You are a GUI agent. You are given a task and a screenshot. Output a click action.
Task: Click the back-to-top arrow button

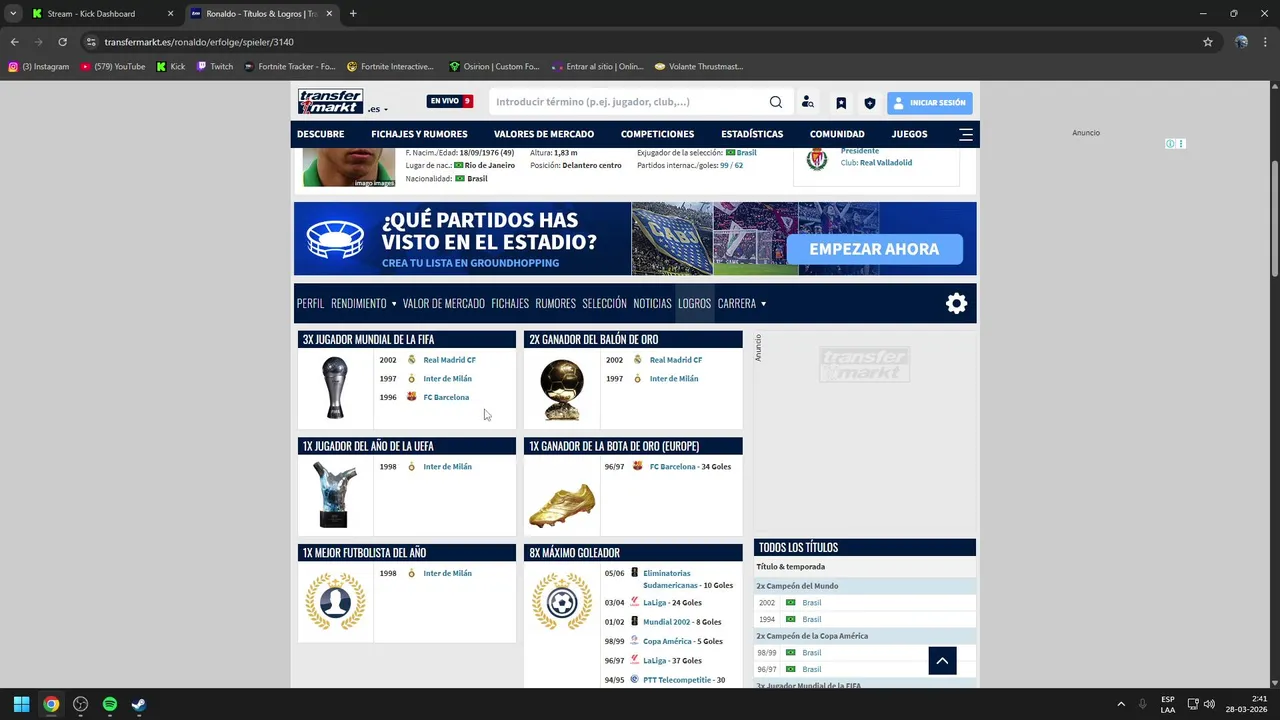pyautogui.click(x=943, y=661)
